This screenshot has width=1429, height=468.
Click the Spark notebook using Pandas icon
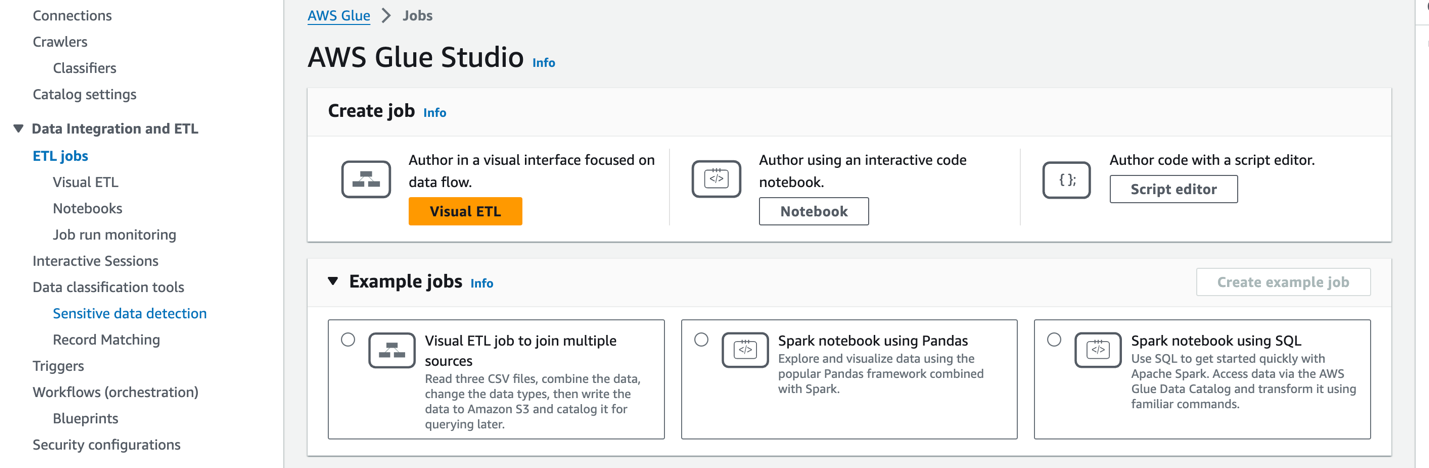tap(745, 351)
